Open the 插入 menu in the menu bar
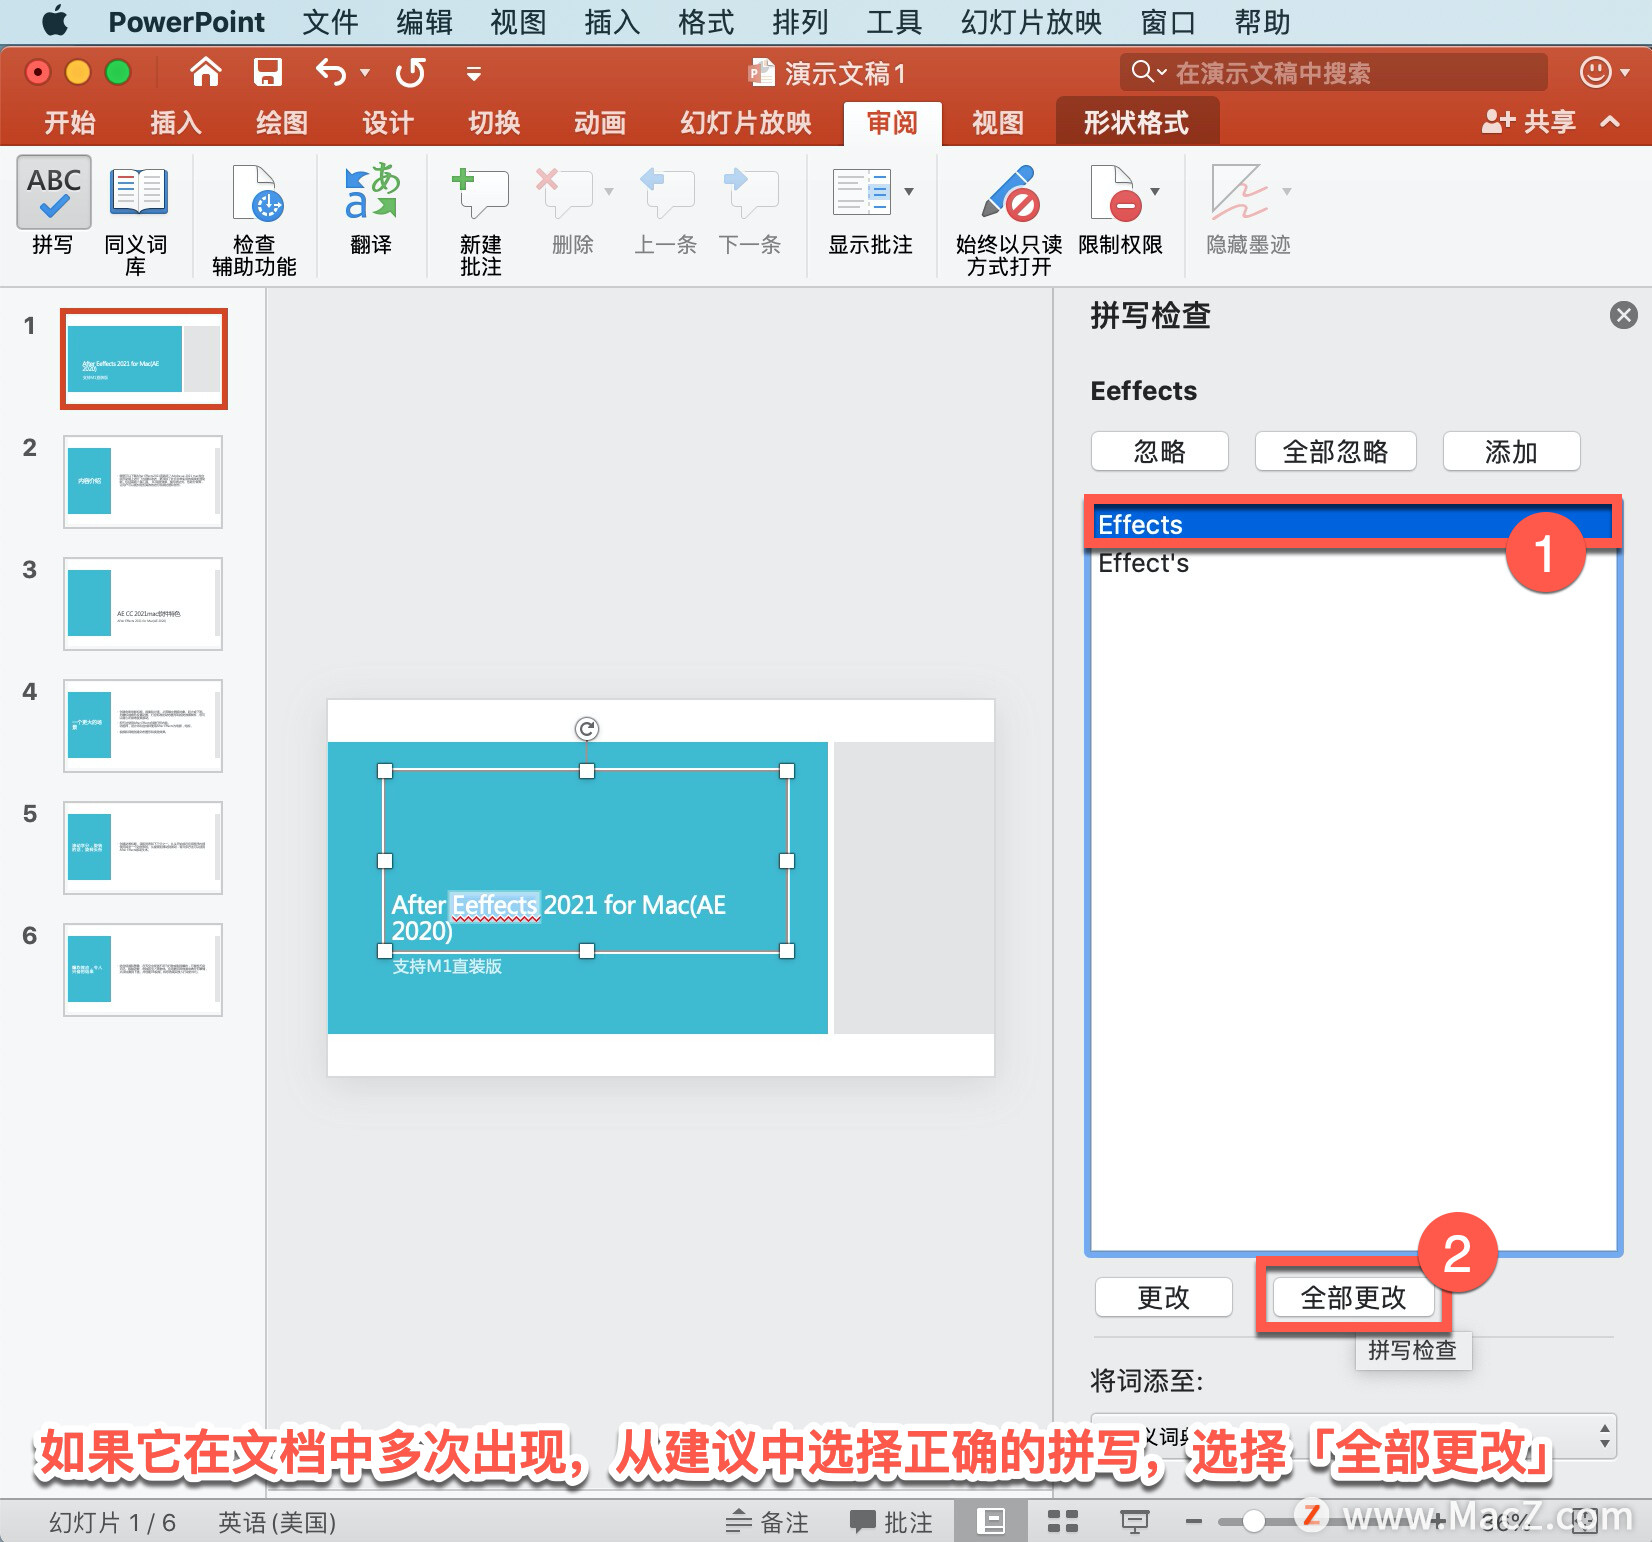The width and height of the screenshot is (1652, 1542). point(612,21)
